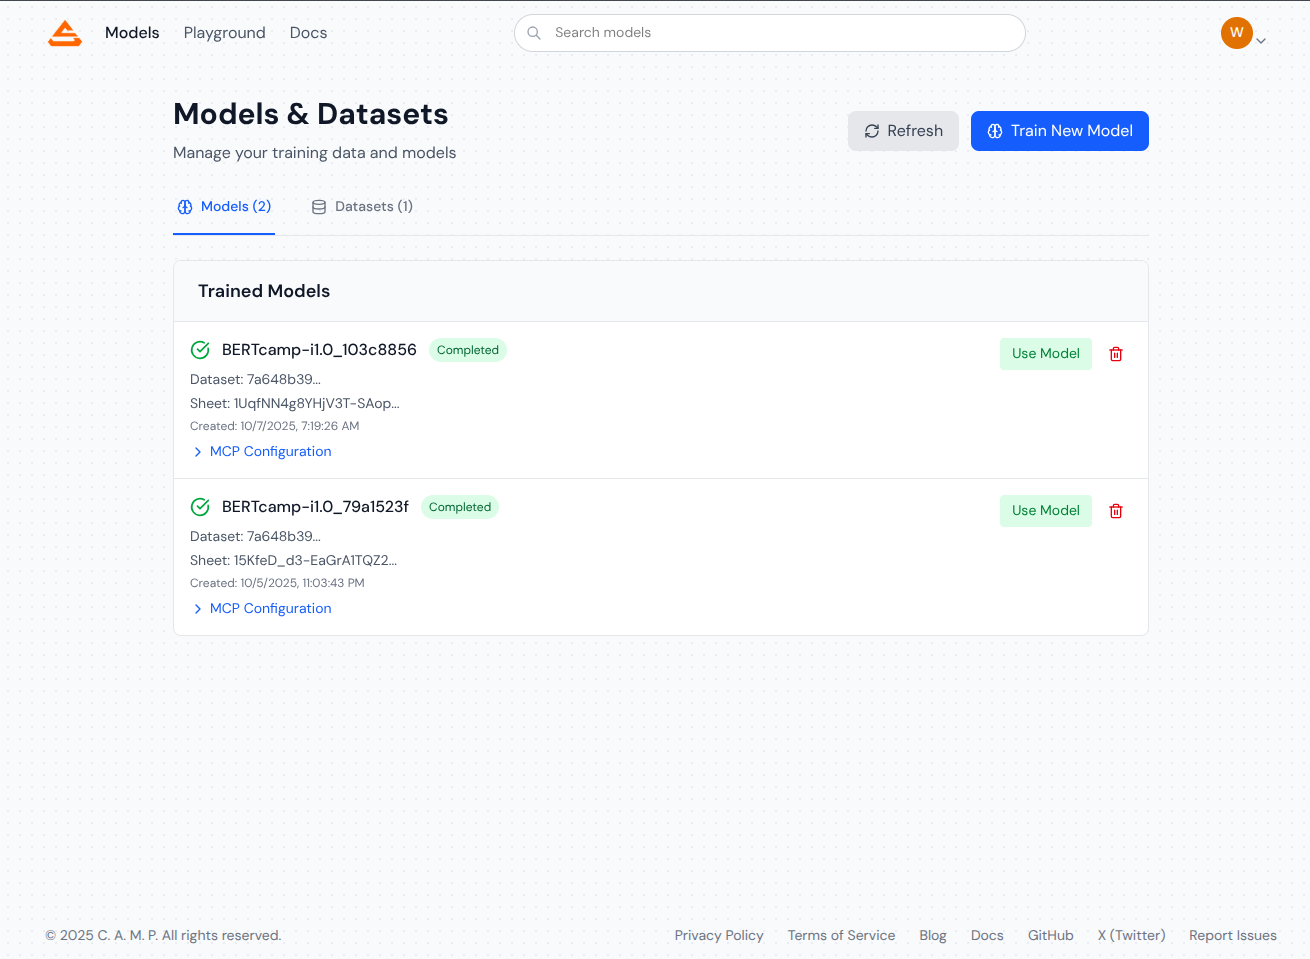
Task: Click sheet ID 15KfeD_d3-EaGrA1TQZ2...
Action: [x=315, y=561]
